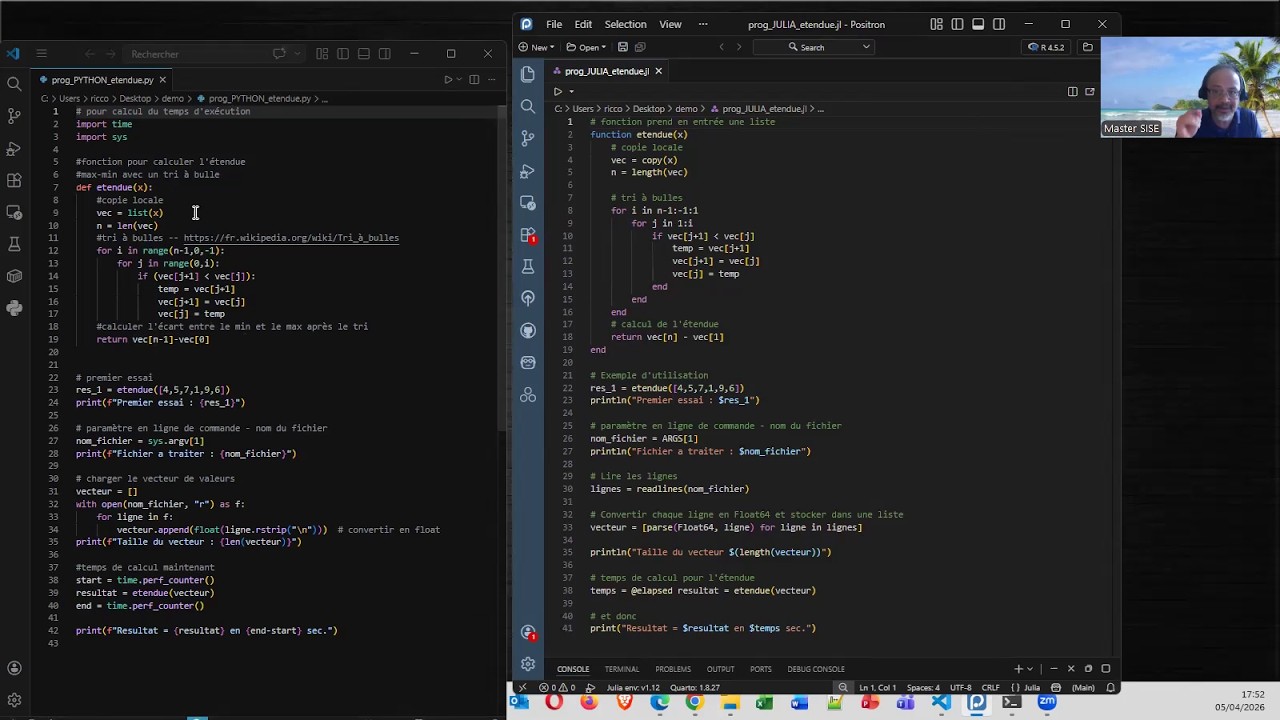
Task: Open Google Chrome from the taskbar
Action: (694, 703)
